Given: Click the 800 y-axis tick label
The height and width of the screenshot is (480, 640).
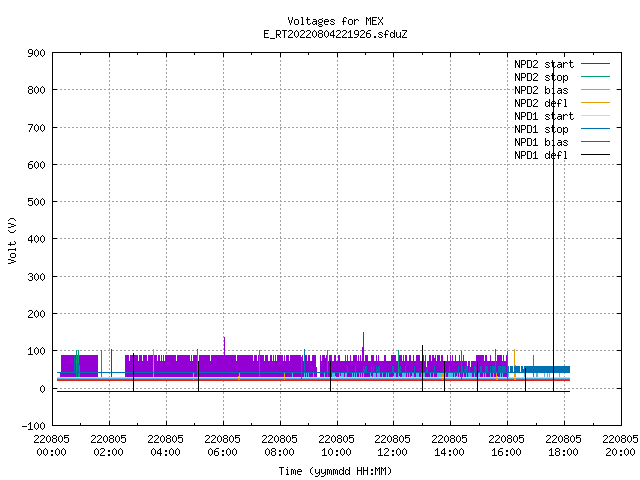Looking at the screenshot, I should tap(36, 90).
